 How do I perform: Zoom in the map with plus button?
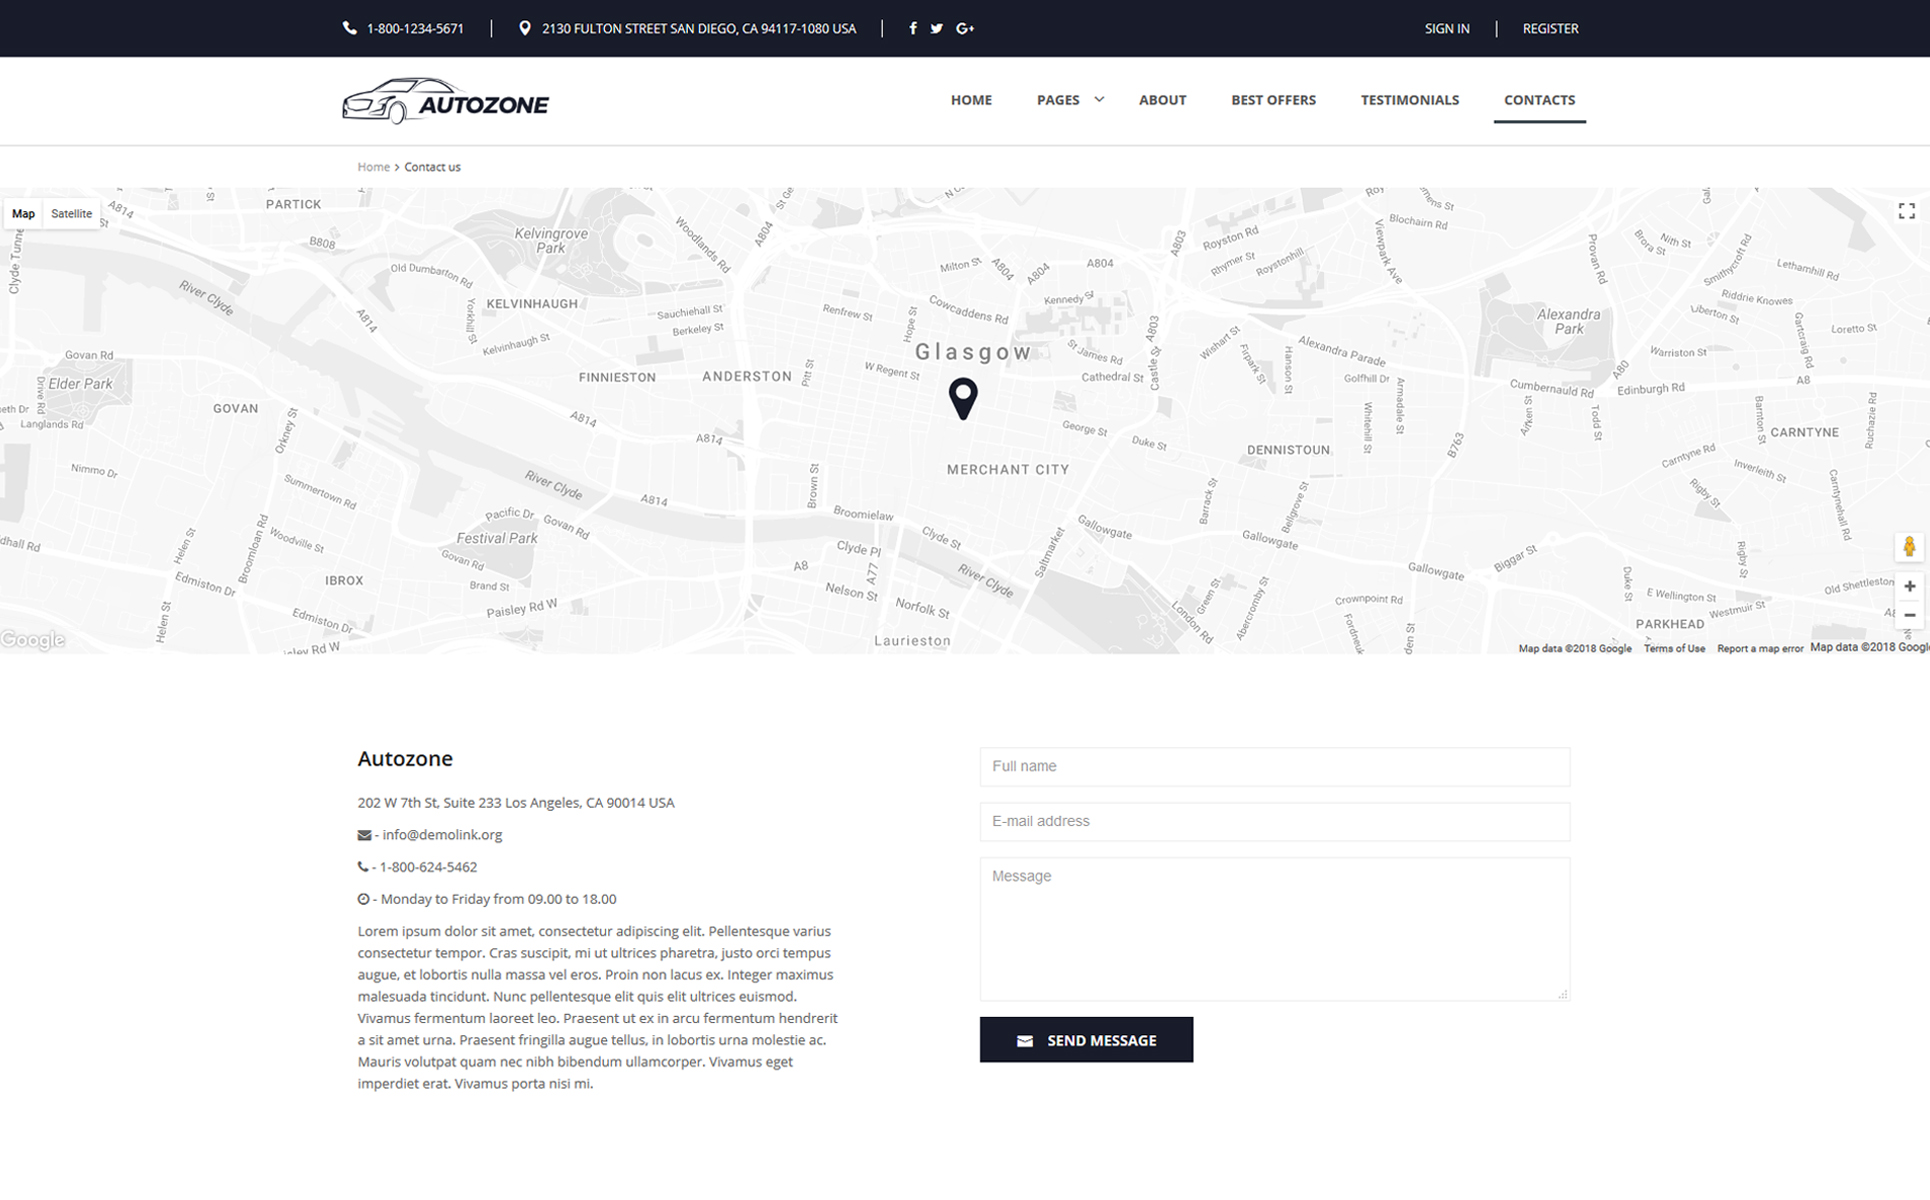1909,586
